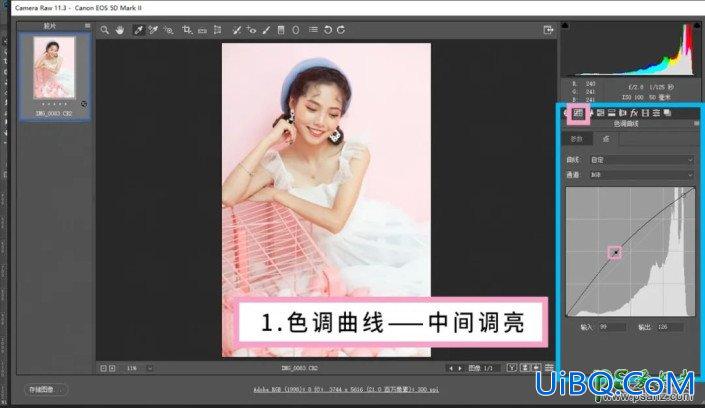
Task: Select the Hand tool
Action: coord(120,30)
